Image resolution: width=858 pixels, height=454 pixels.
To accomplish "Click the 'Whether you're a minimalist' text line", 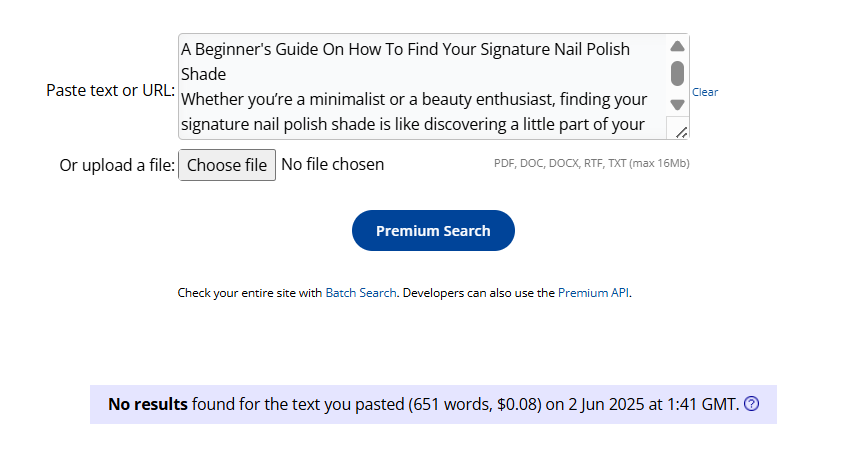I will pyautogui.click(x=414, y=99).
